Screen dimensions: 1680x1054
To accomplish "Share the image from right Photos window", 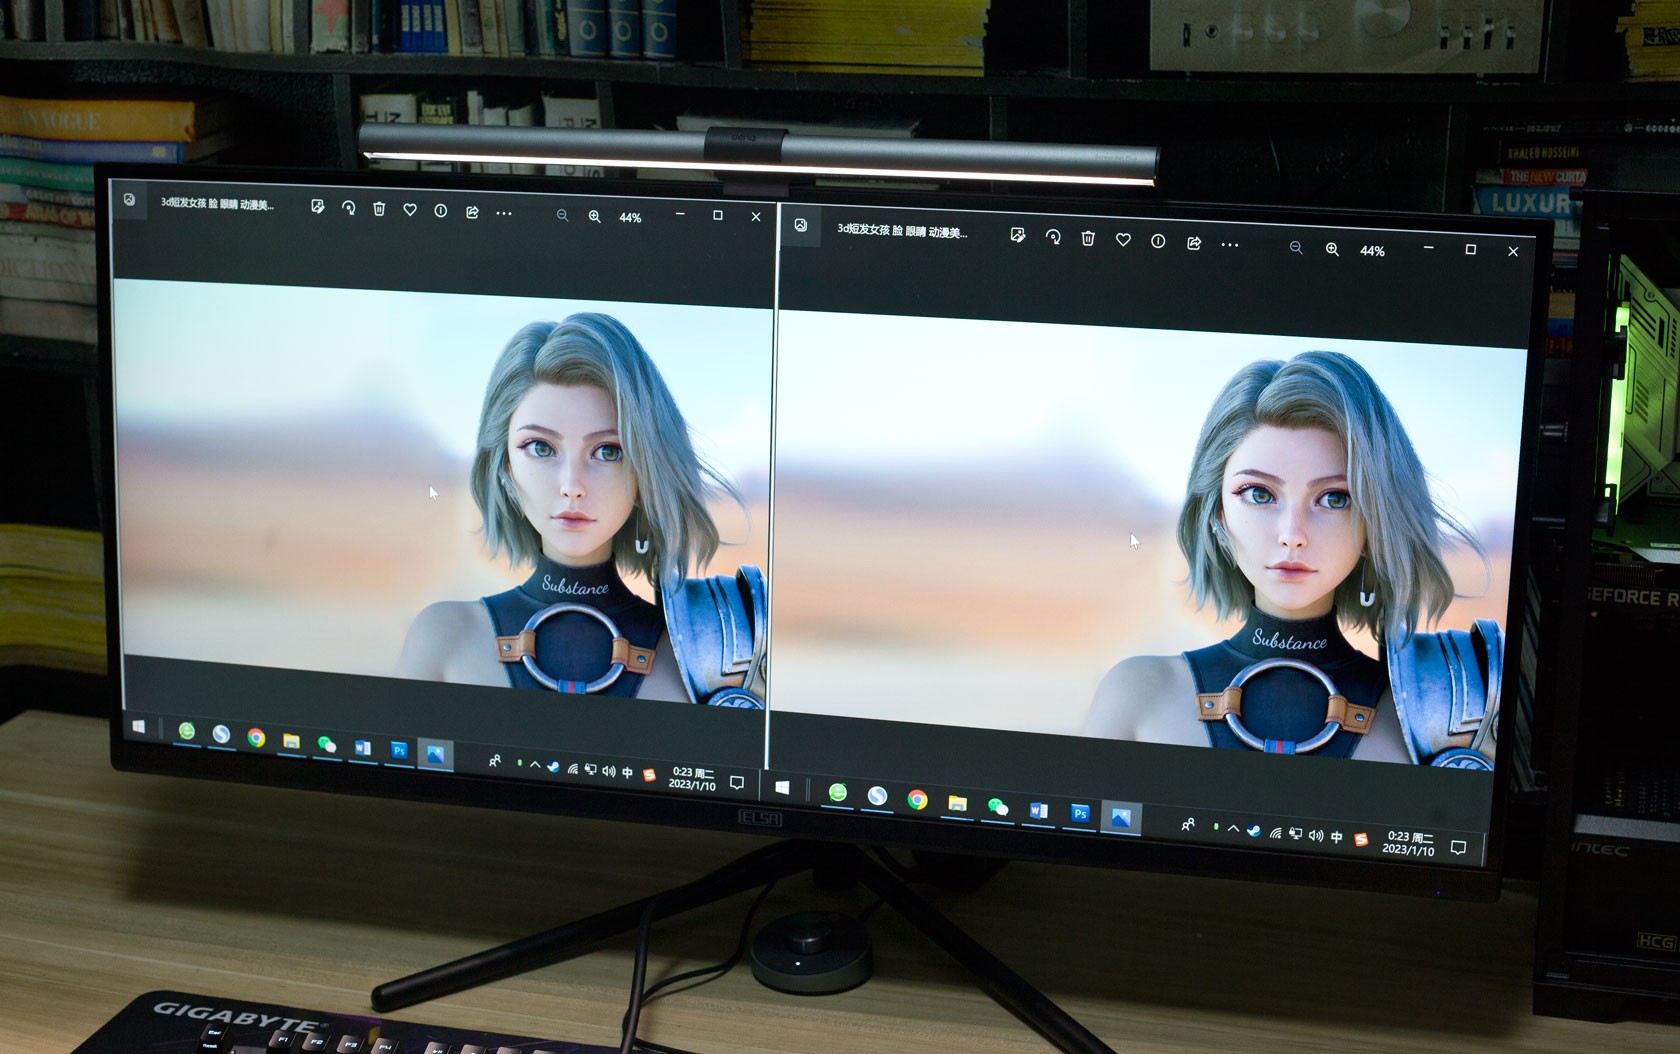I will pos(1194,243).
